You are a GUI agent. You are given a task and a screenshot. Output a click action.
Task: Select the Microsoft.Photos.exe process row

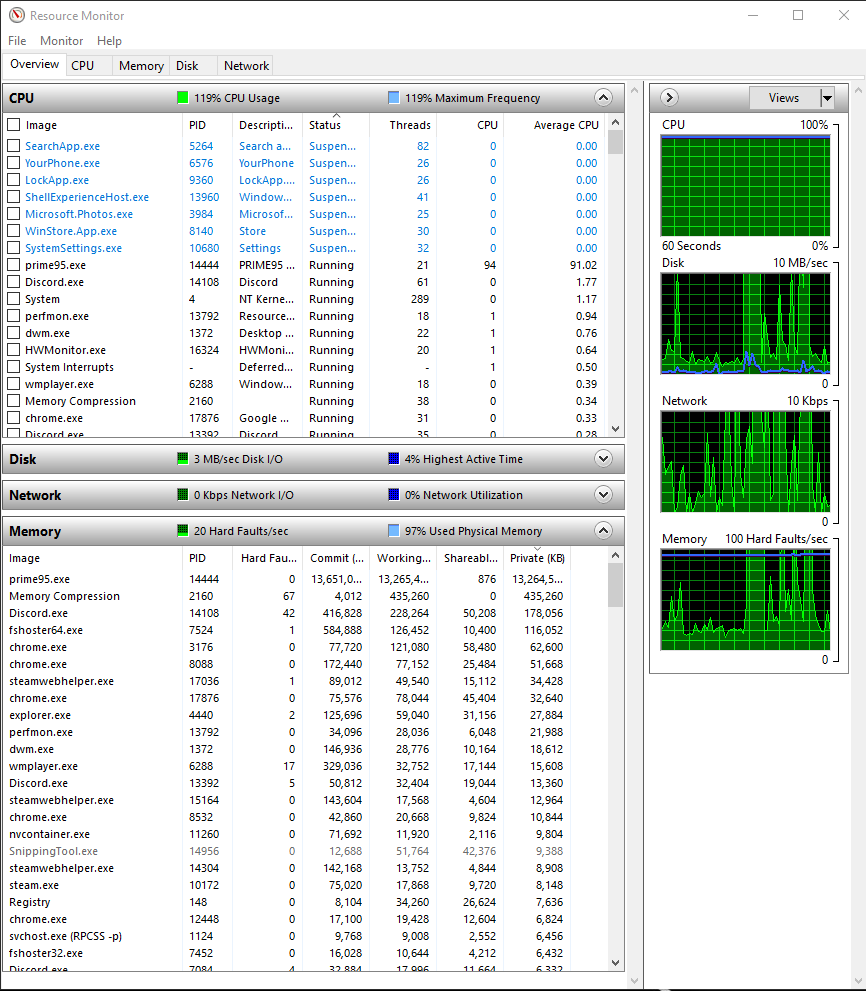click(x=303, y=214)
